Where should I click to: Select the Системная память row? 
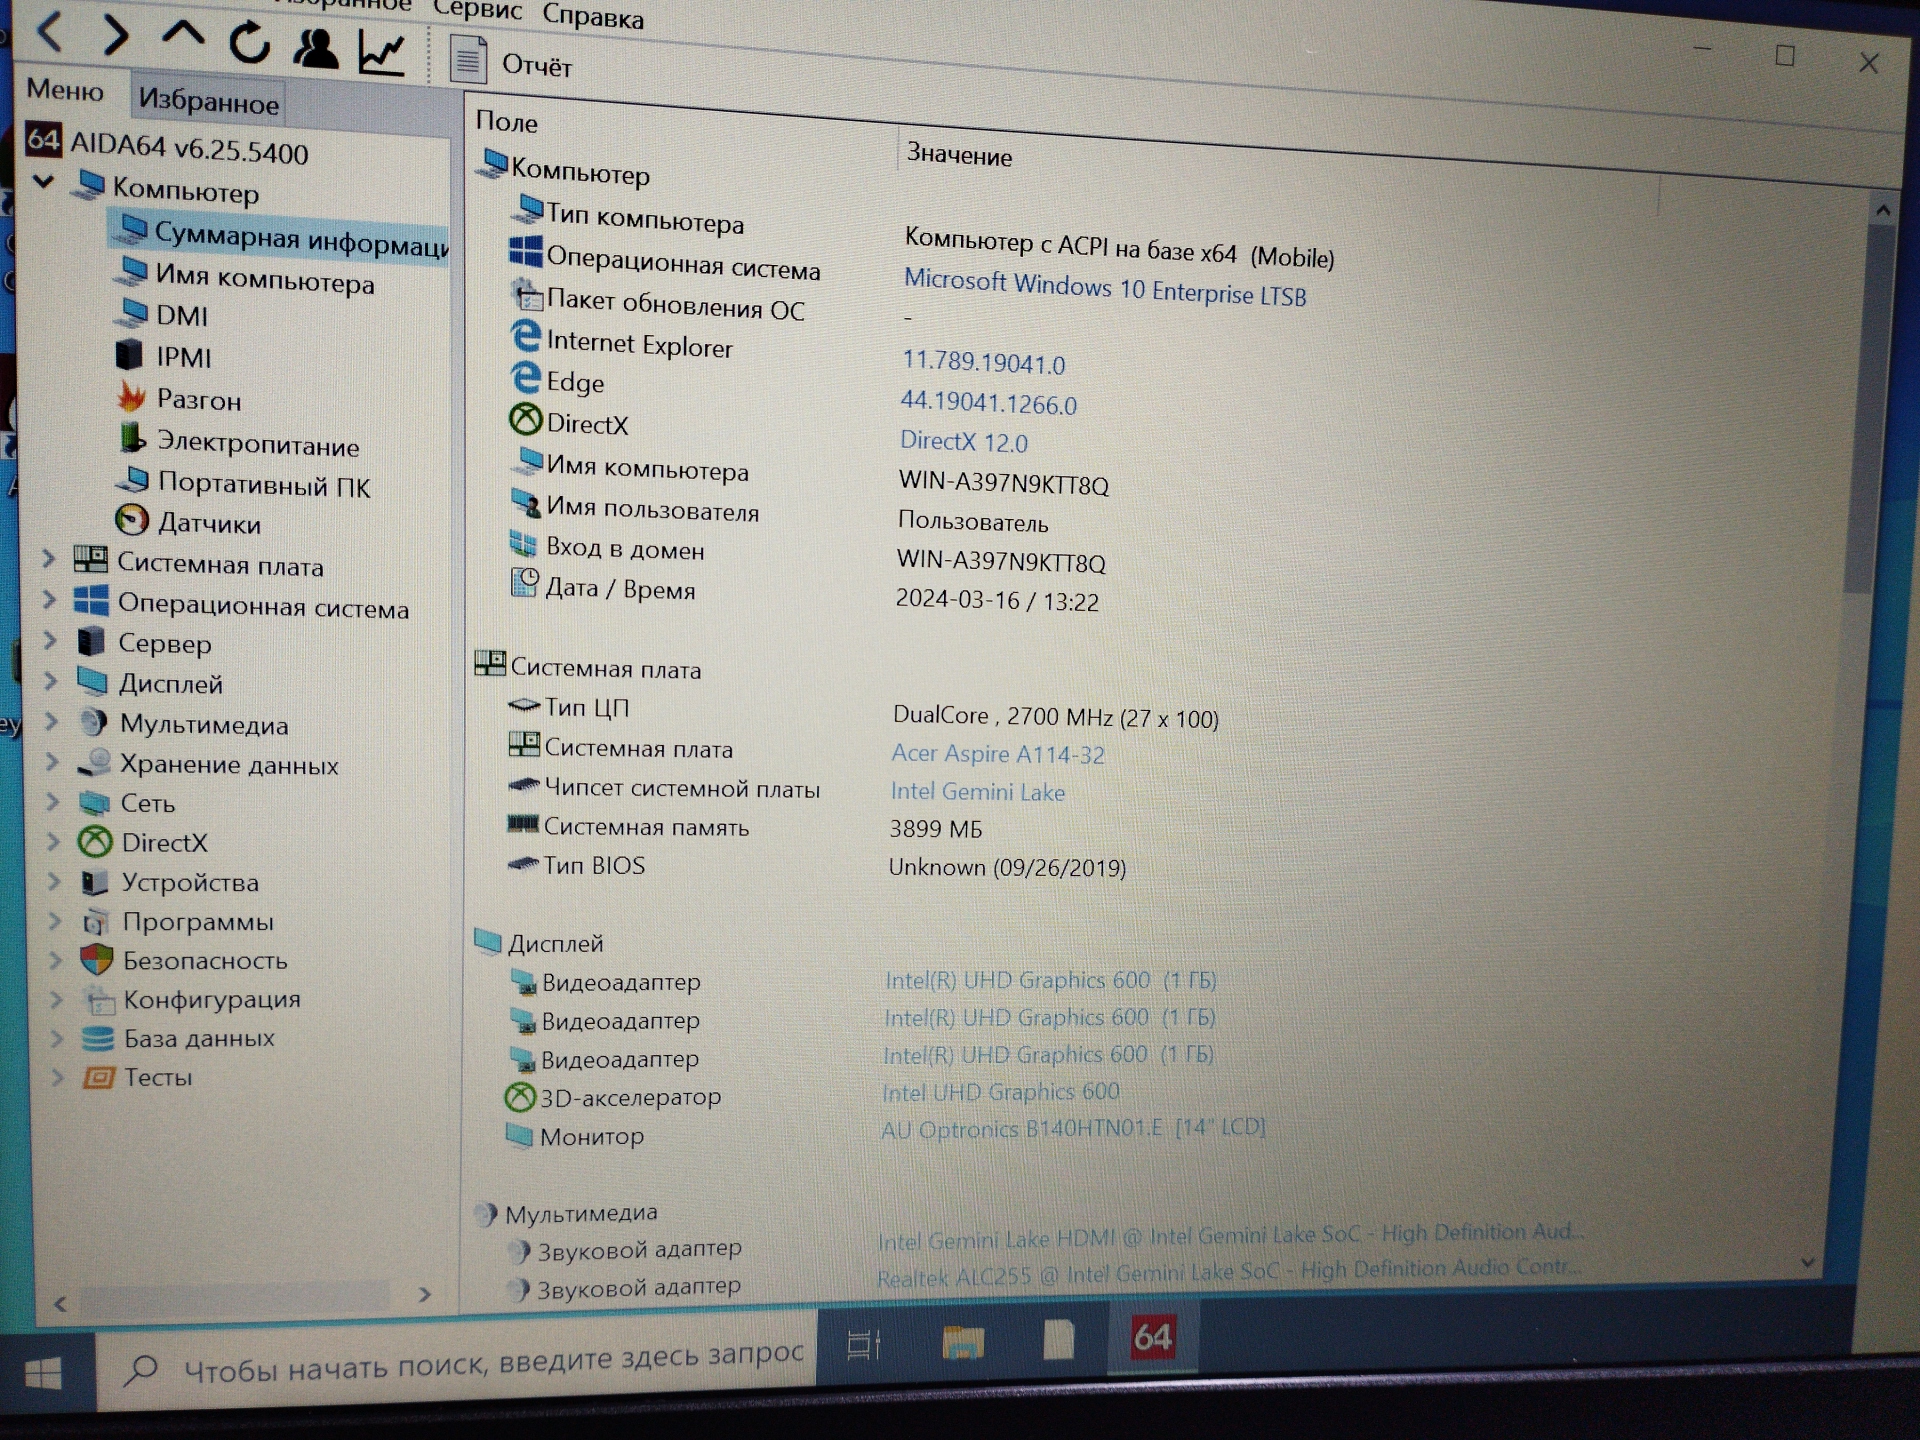(x=746, y=827)
